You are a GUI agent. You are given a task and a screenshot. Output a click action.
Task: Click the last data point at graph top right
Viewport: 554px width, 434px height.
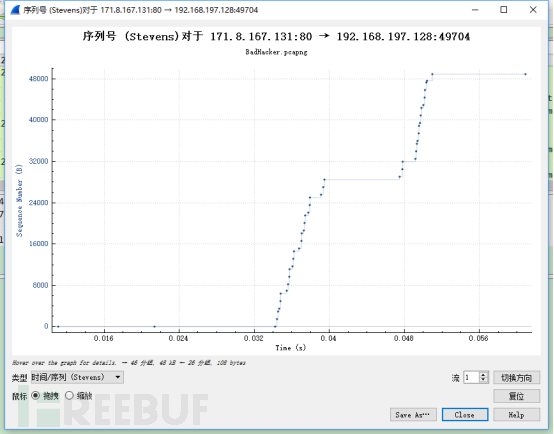pyautogui.click(x=525, y=74)
